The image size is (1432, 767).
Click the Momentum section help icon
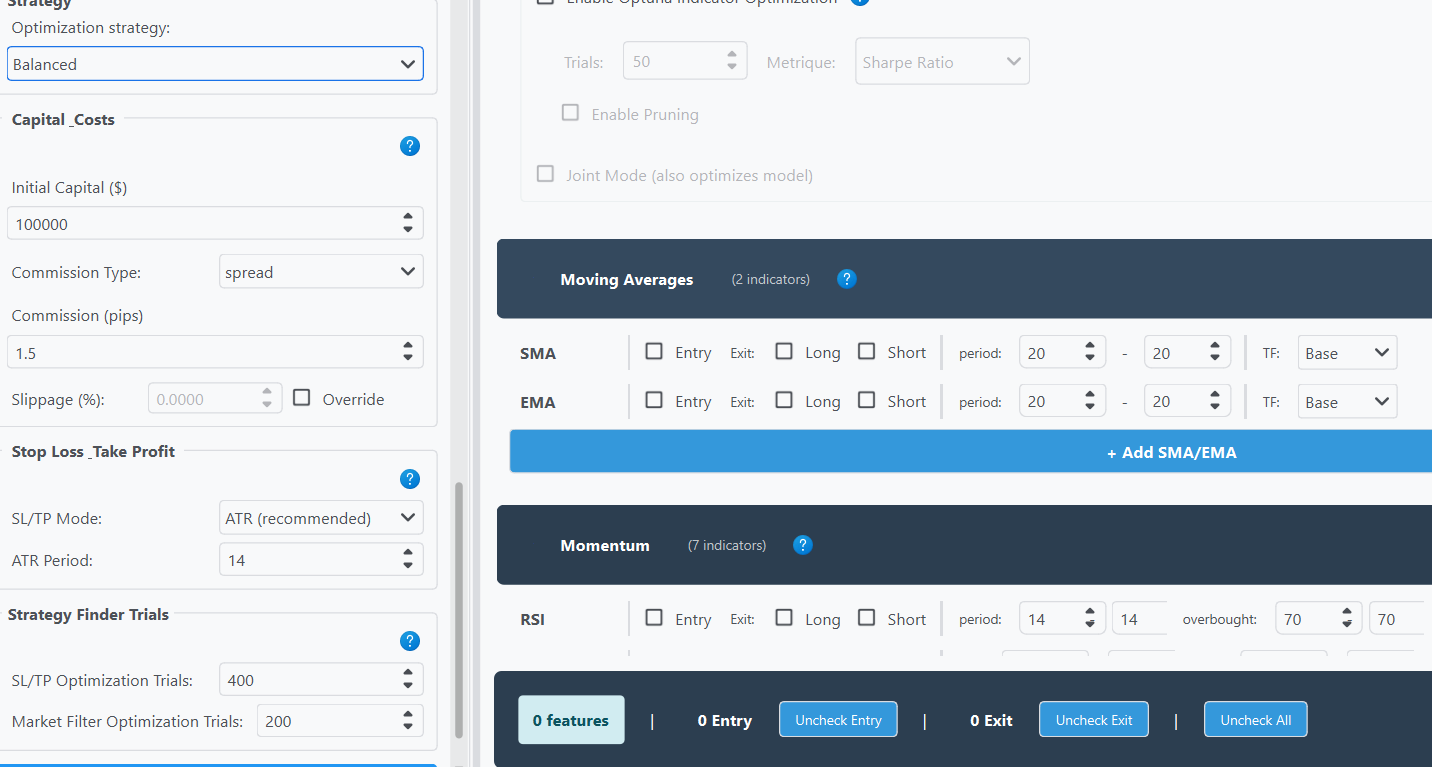click(802, 545)
